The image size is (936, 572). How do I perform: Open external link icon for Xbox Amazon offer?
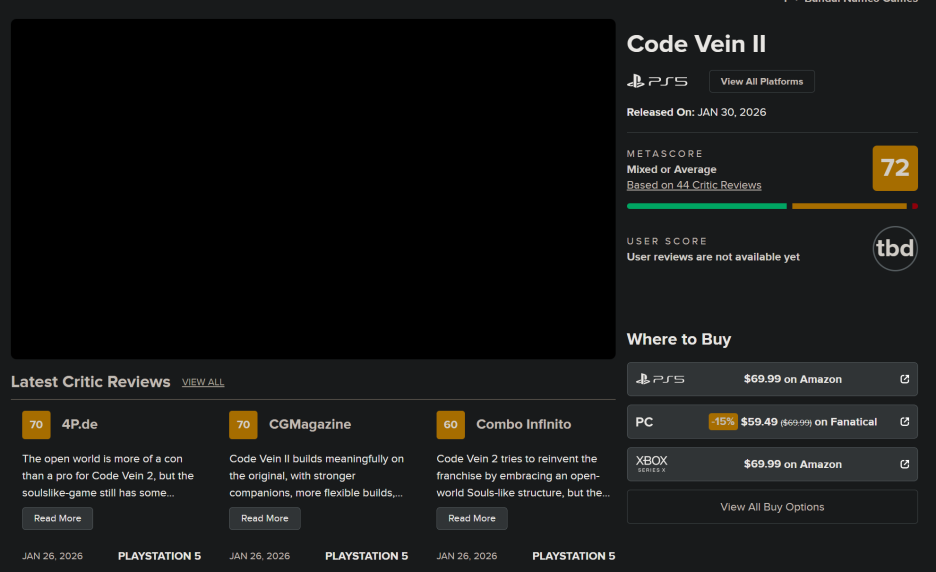click(x=904, y=464)
